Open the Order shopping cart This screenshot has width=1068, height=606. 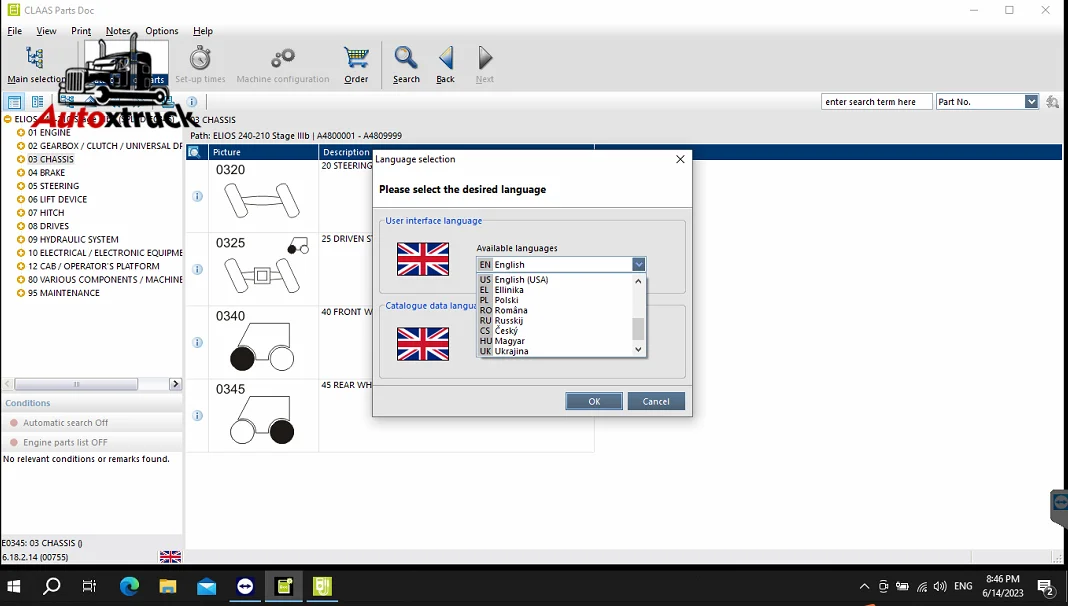coord(356,65)
